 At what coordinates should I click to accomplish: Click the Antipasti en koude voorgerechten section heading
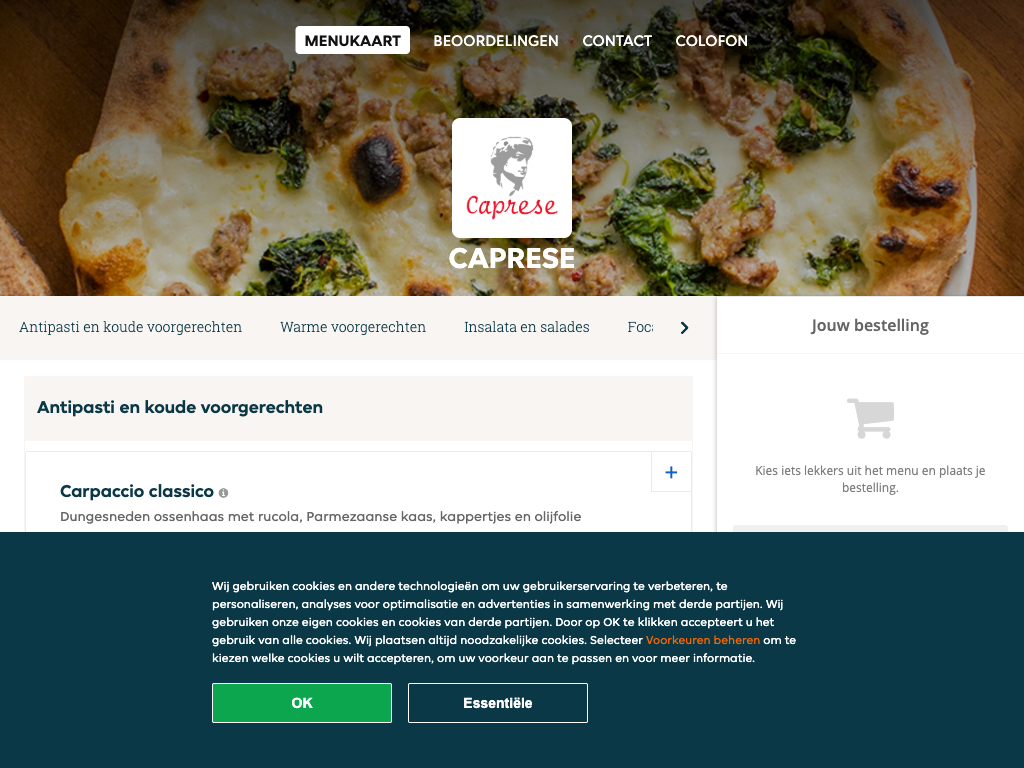coord(180,408)
